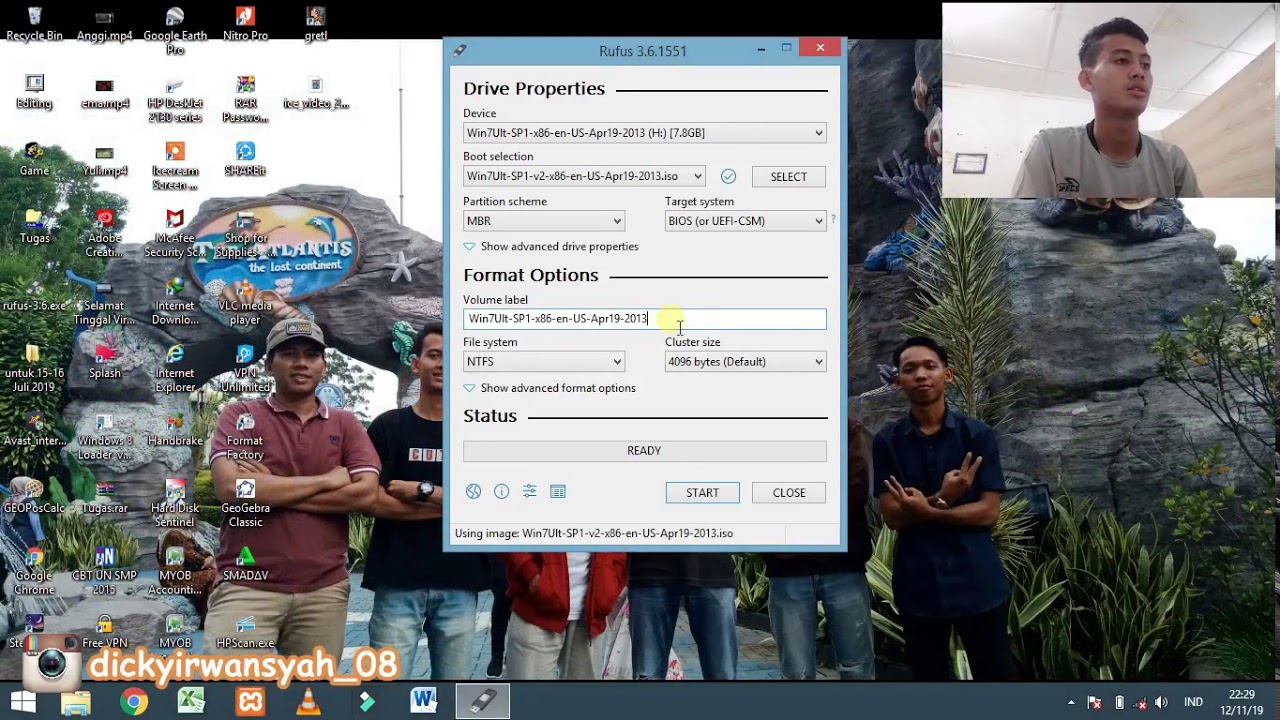Open the Filmora icon on the taskbar
Image resolution: width=1280 pixels, height=720 pixels.
(x=366, y=702)
